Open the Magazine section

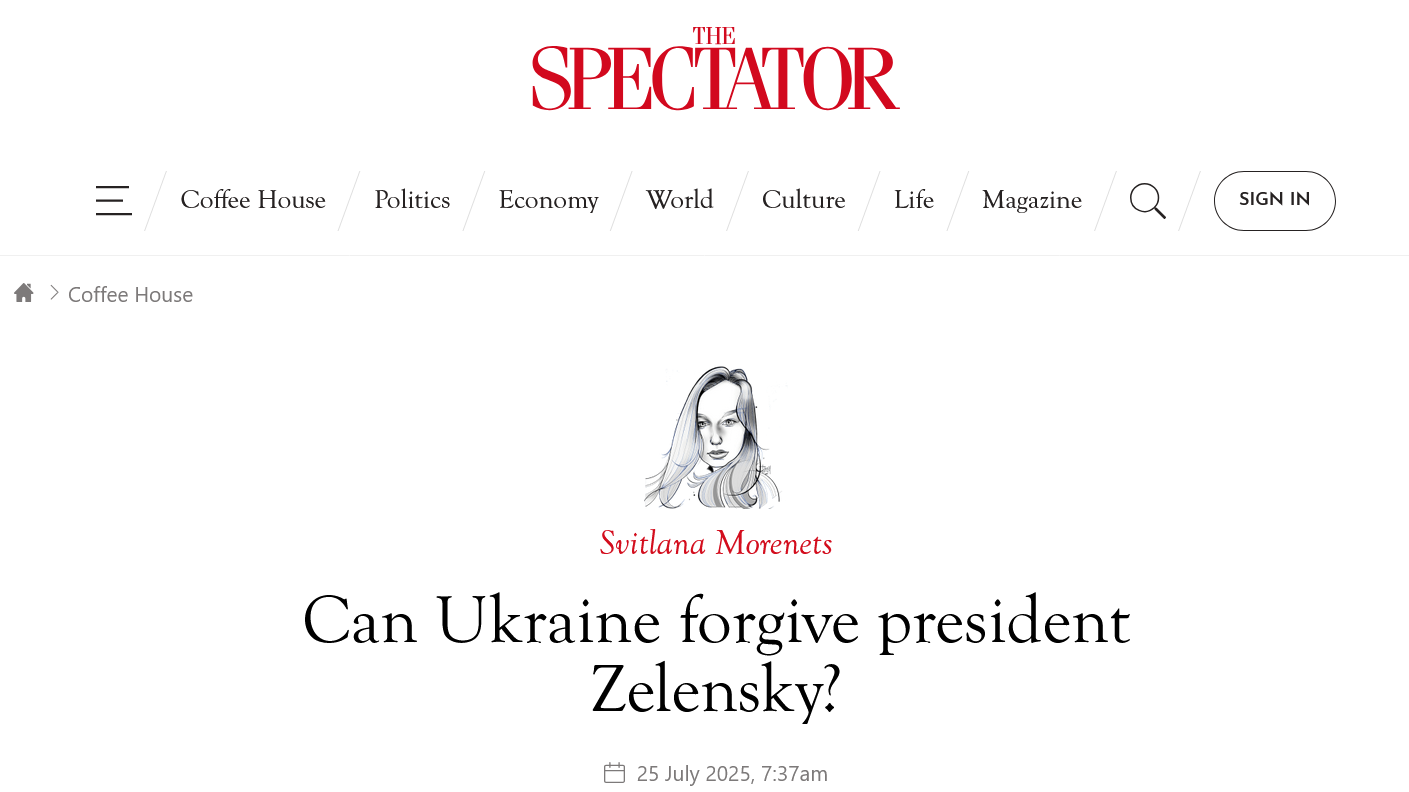coord(1032,200)
